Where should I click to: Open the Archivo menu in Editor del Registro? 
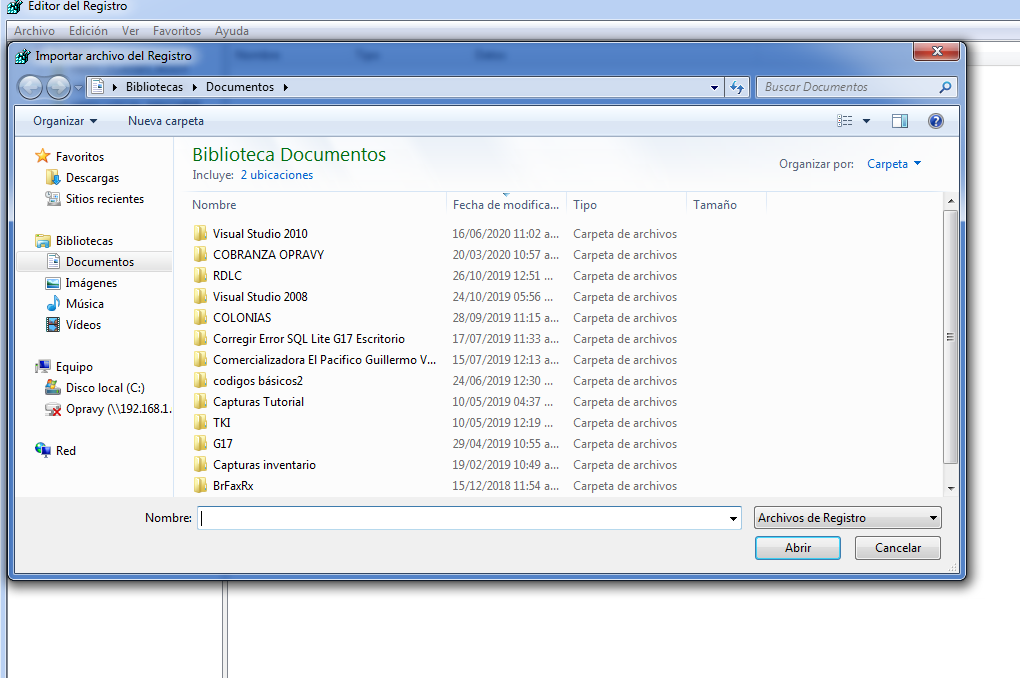[34, 31]
